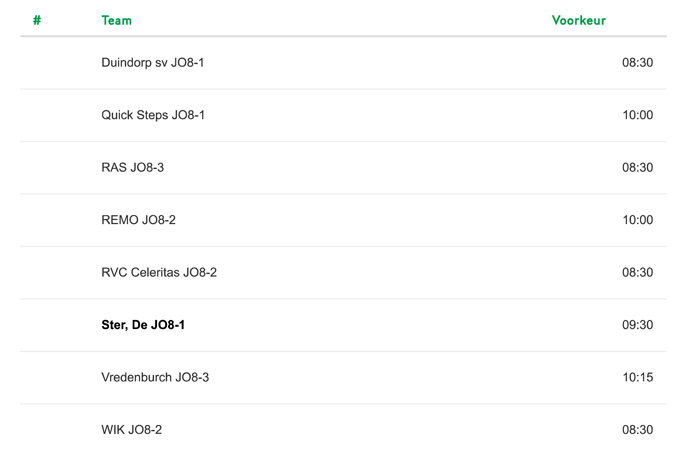The image size is (684, 454).
Task: Select bold Ster, De JO8-1 team
Action: (143, 325)
